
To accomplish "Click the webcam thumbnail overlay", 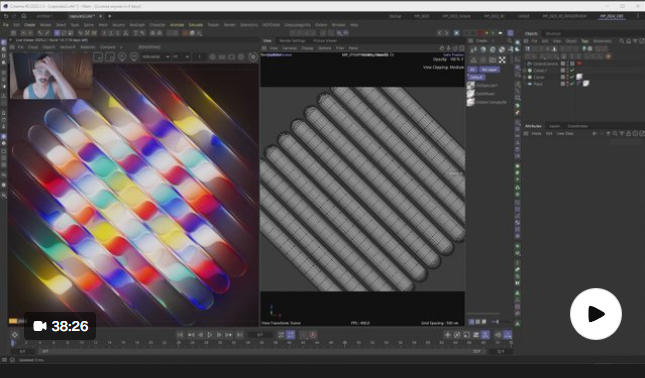I will [51, 76].
